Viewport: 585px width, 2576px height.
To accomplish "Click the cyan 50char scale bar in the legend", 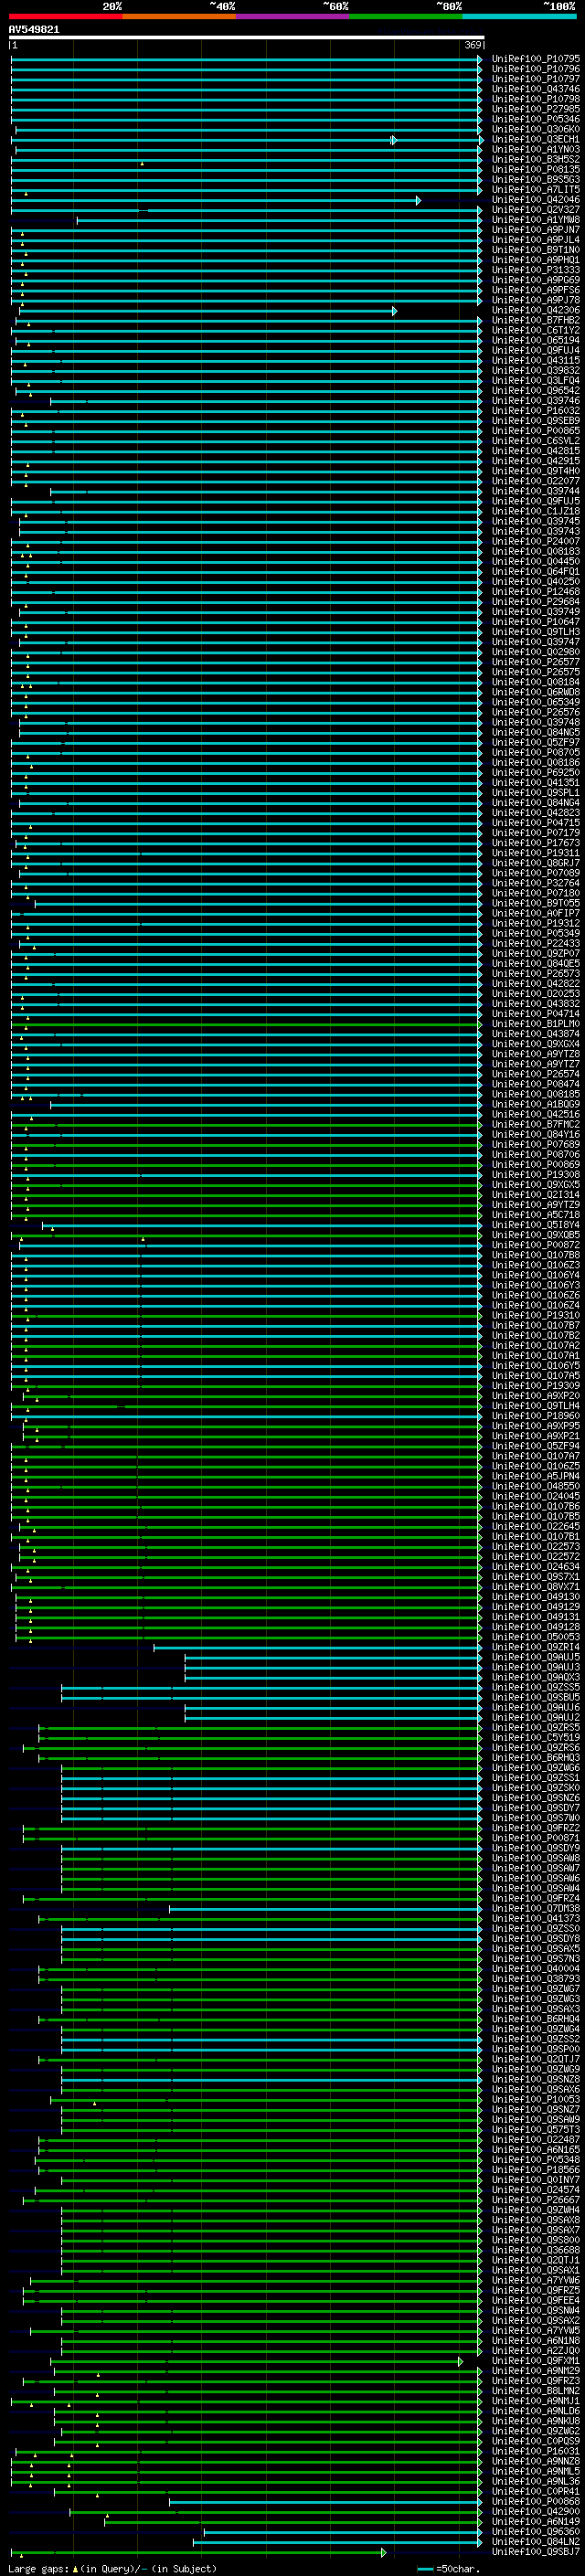I will pos(425,2568).
